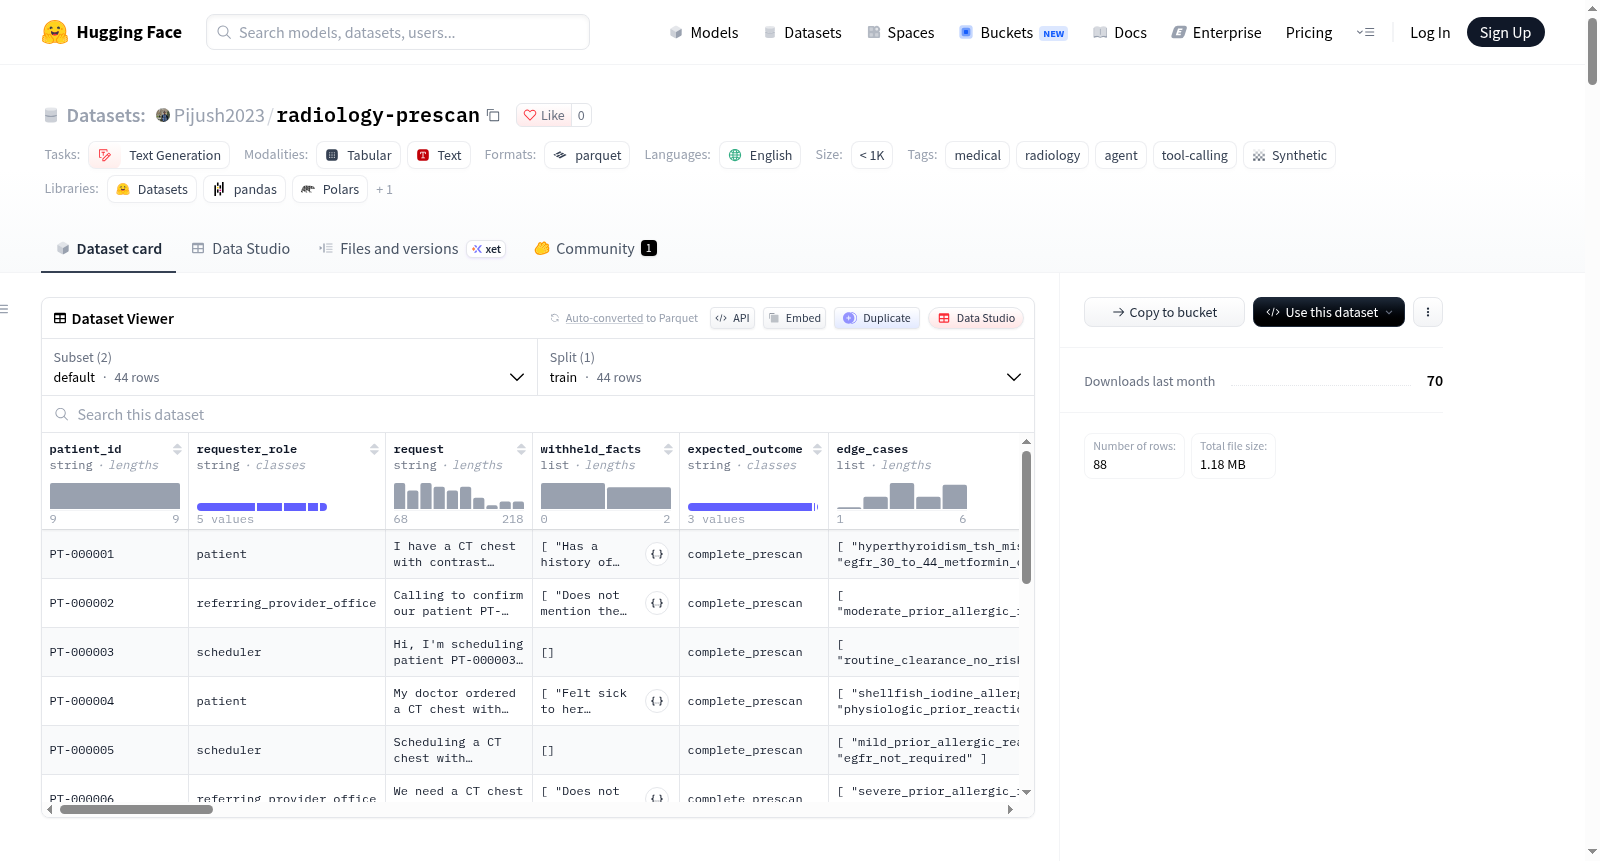Screen dimensions: 1600x861
Task: Click the Embed button
Action: [x=794, y=318]
